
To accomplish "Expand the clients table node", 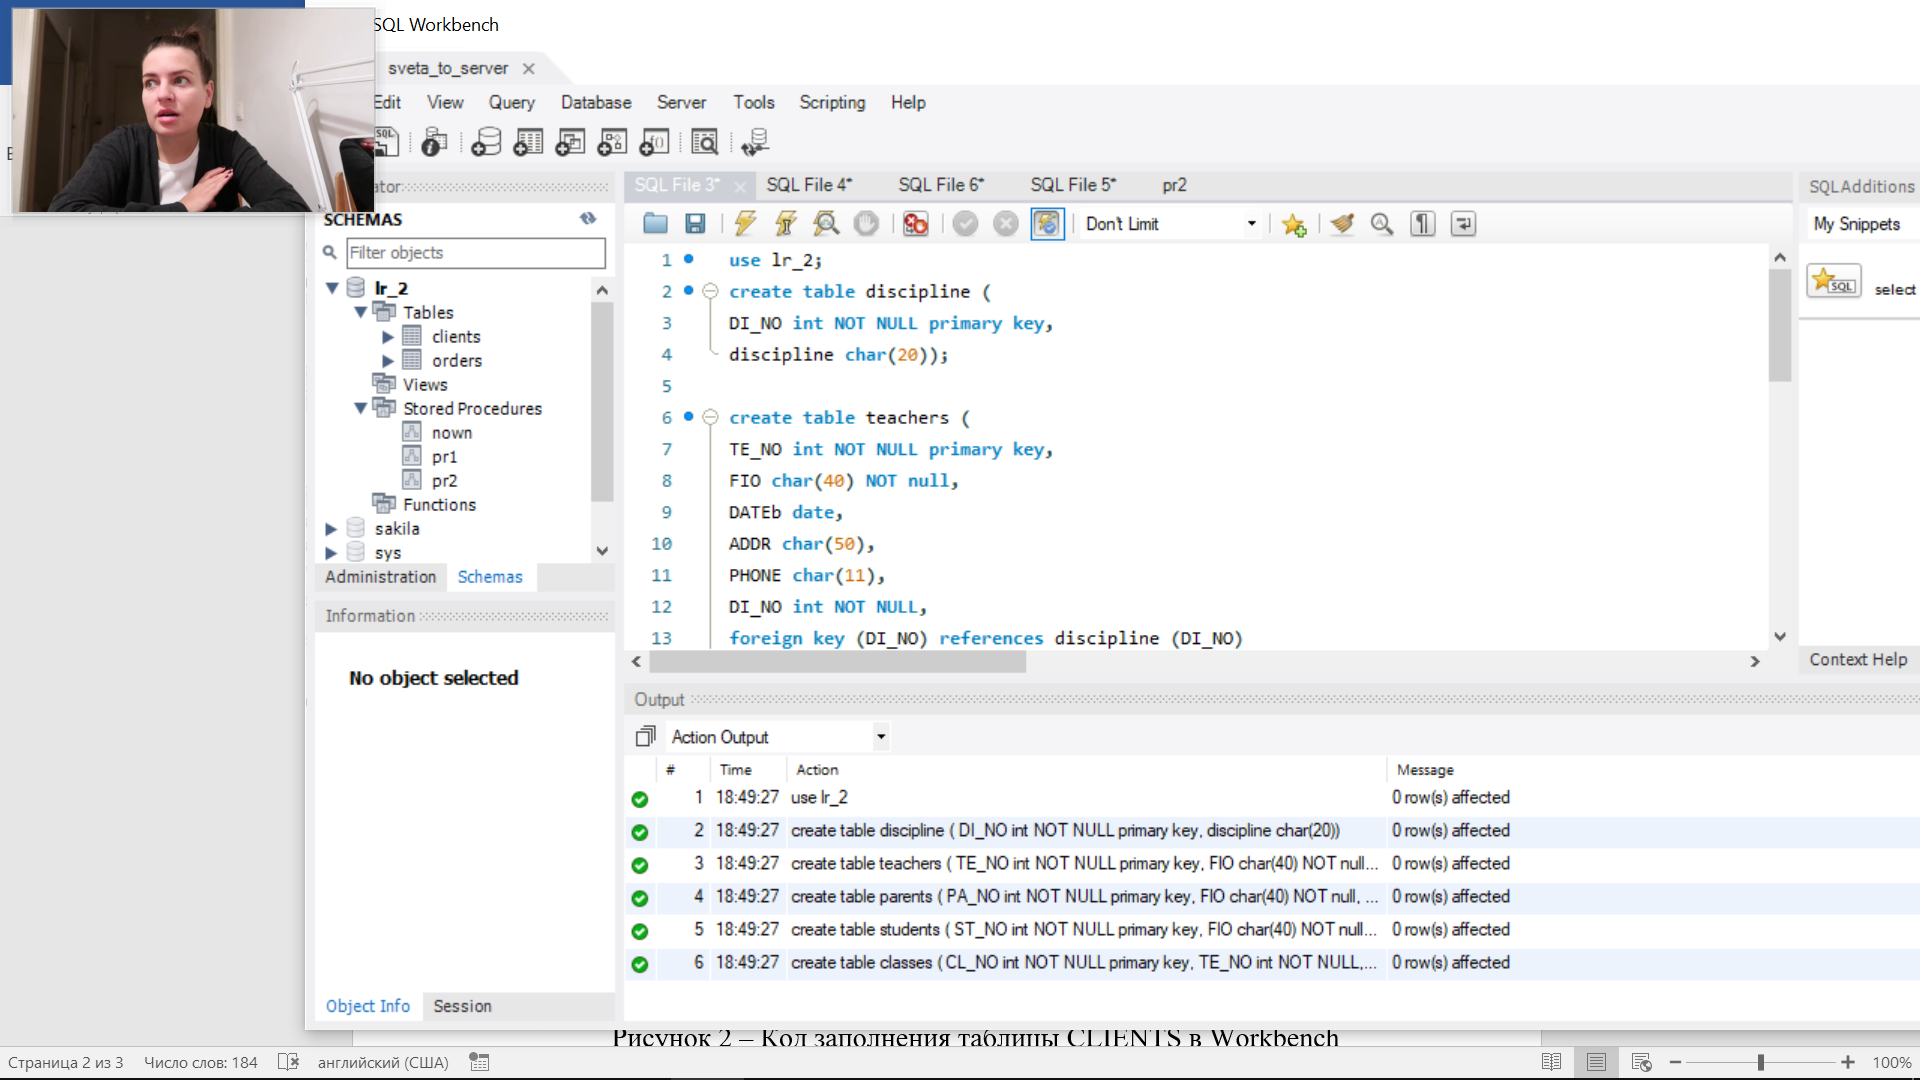I will [x=388, y=337].
